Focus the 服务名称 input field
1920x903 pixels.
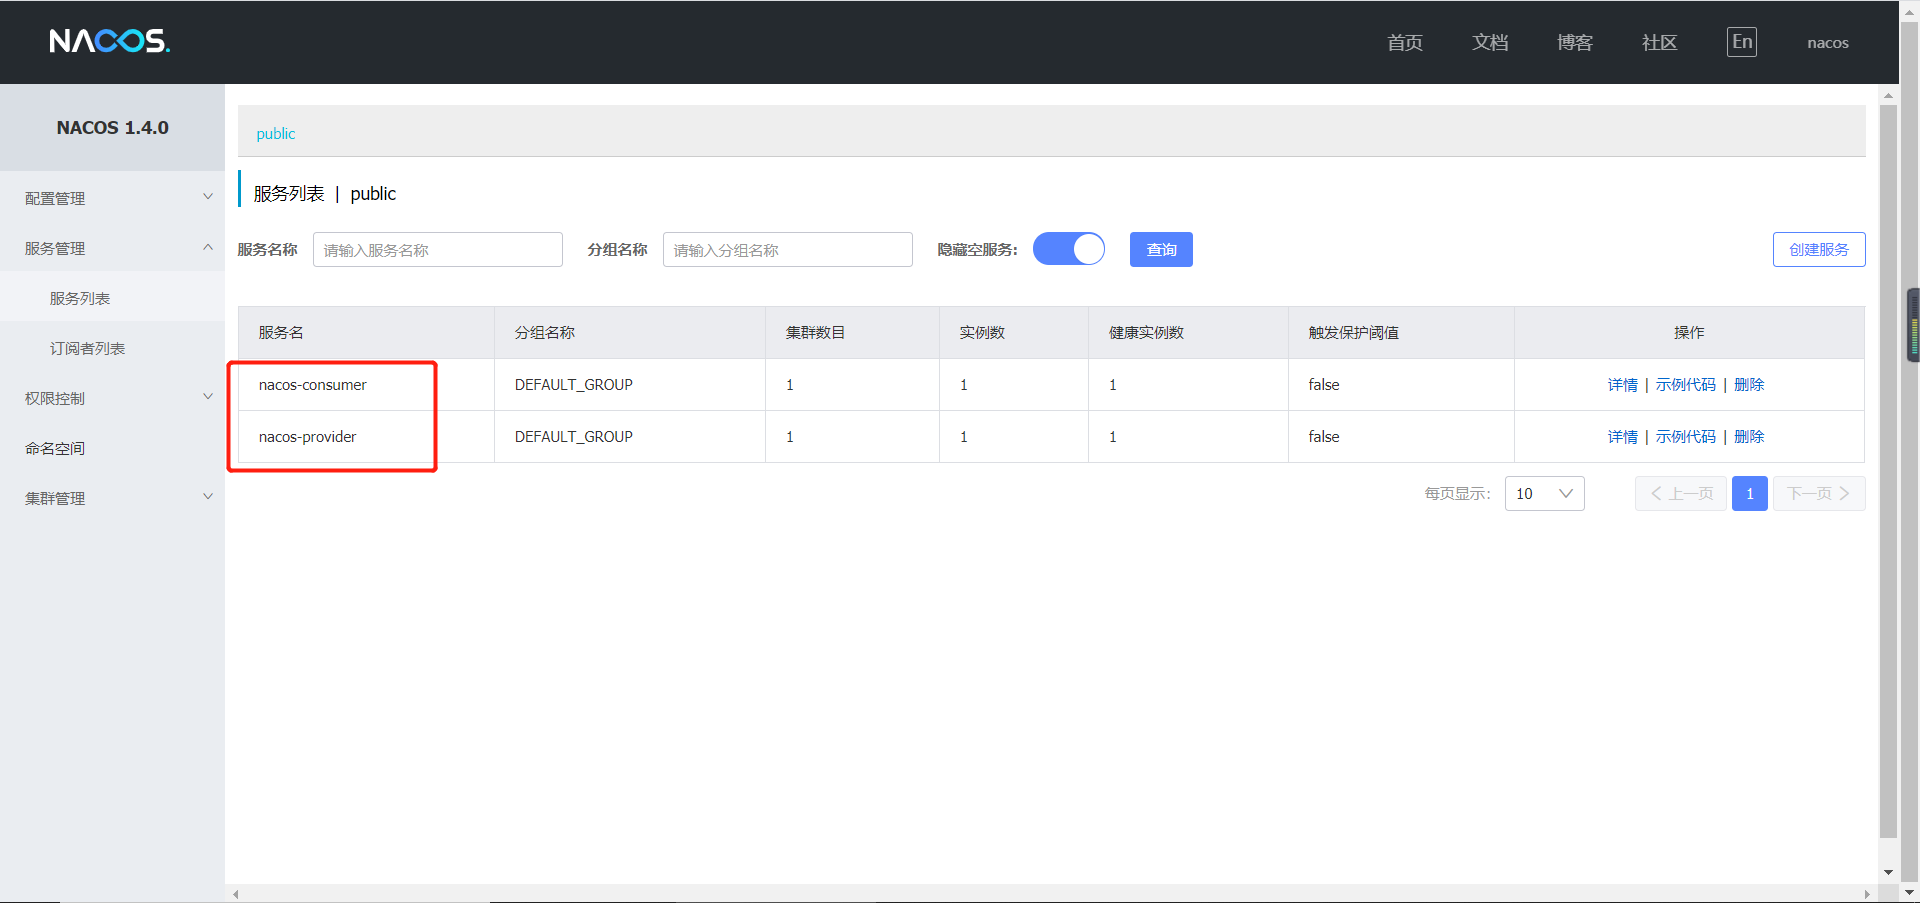coord(438,250)
